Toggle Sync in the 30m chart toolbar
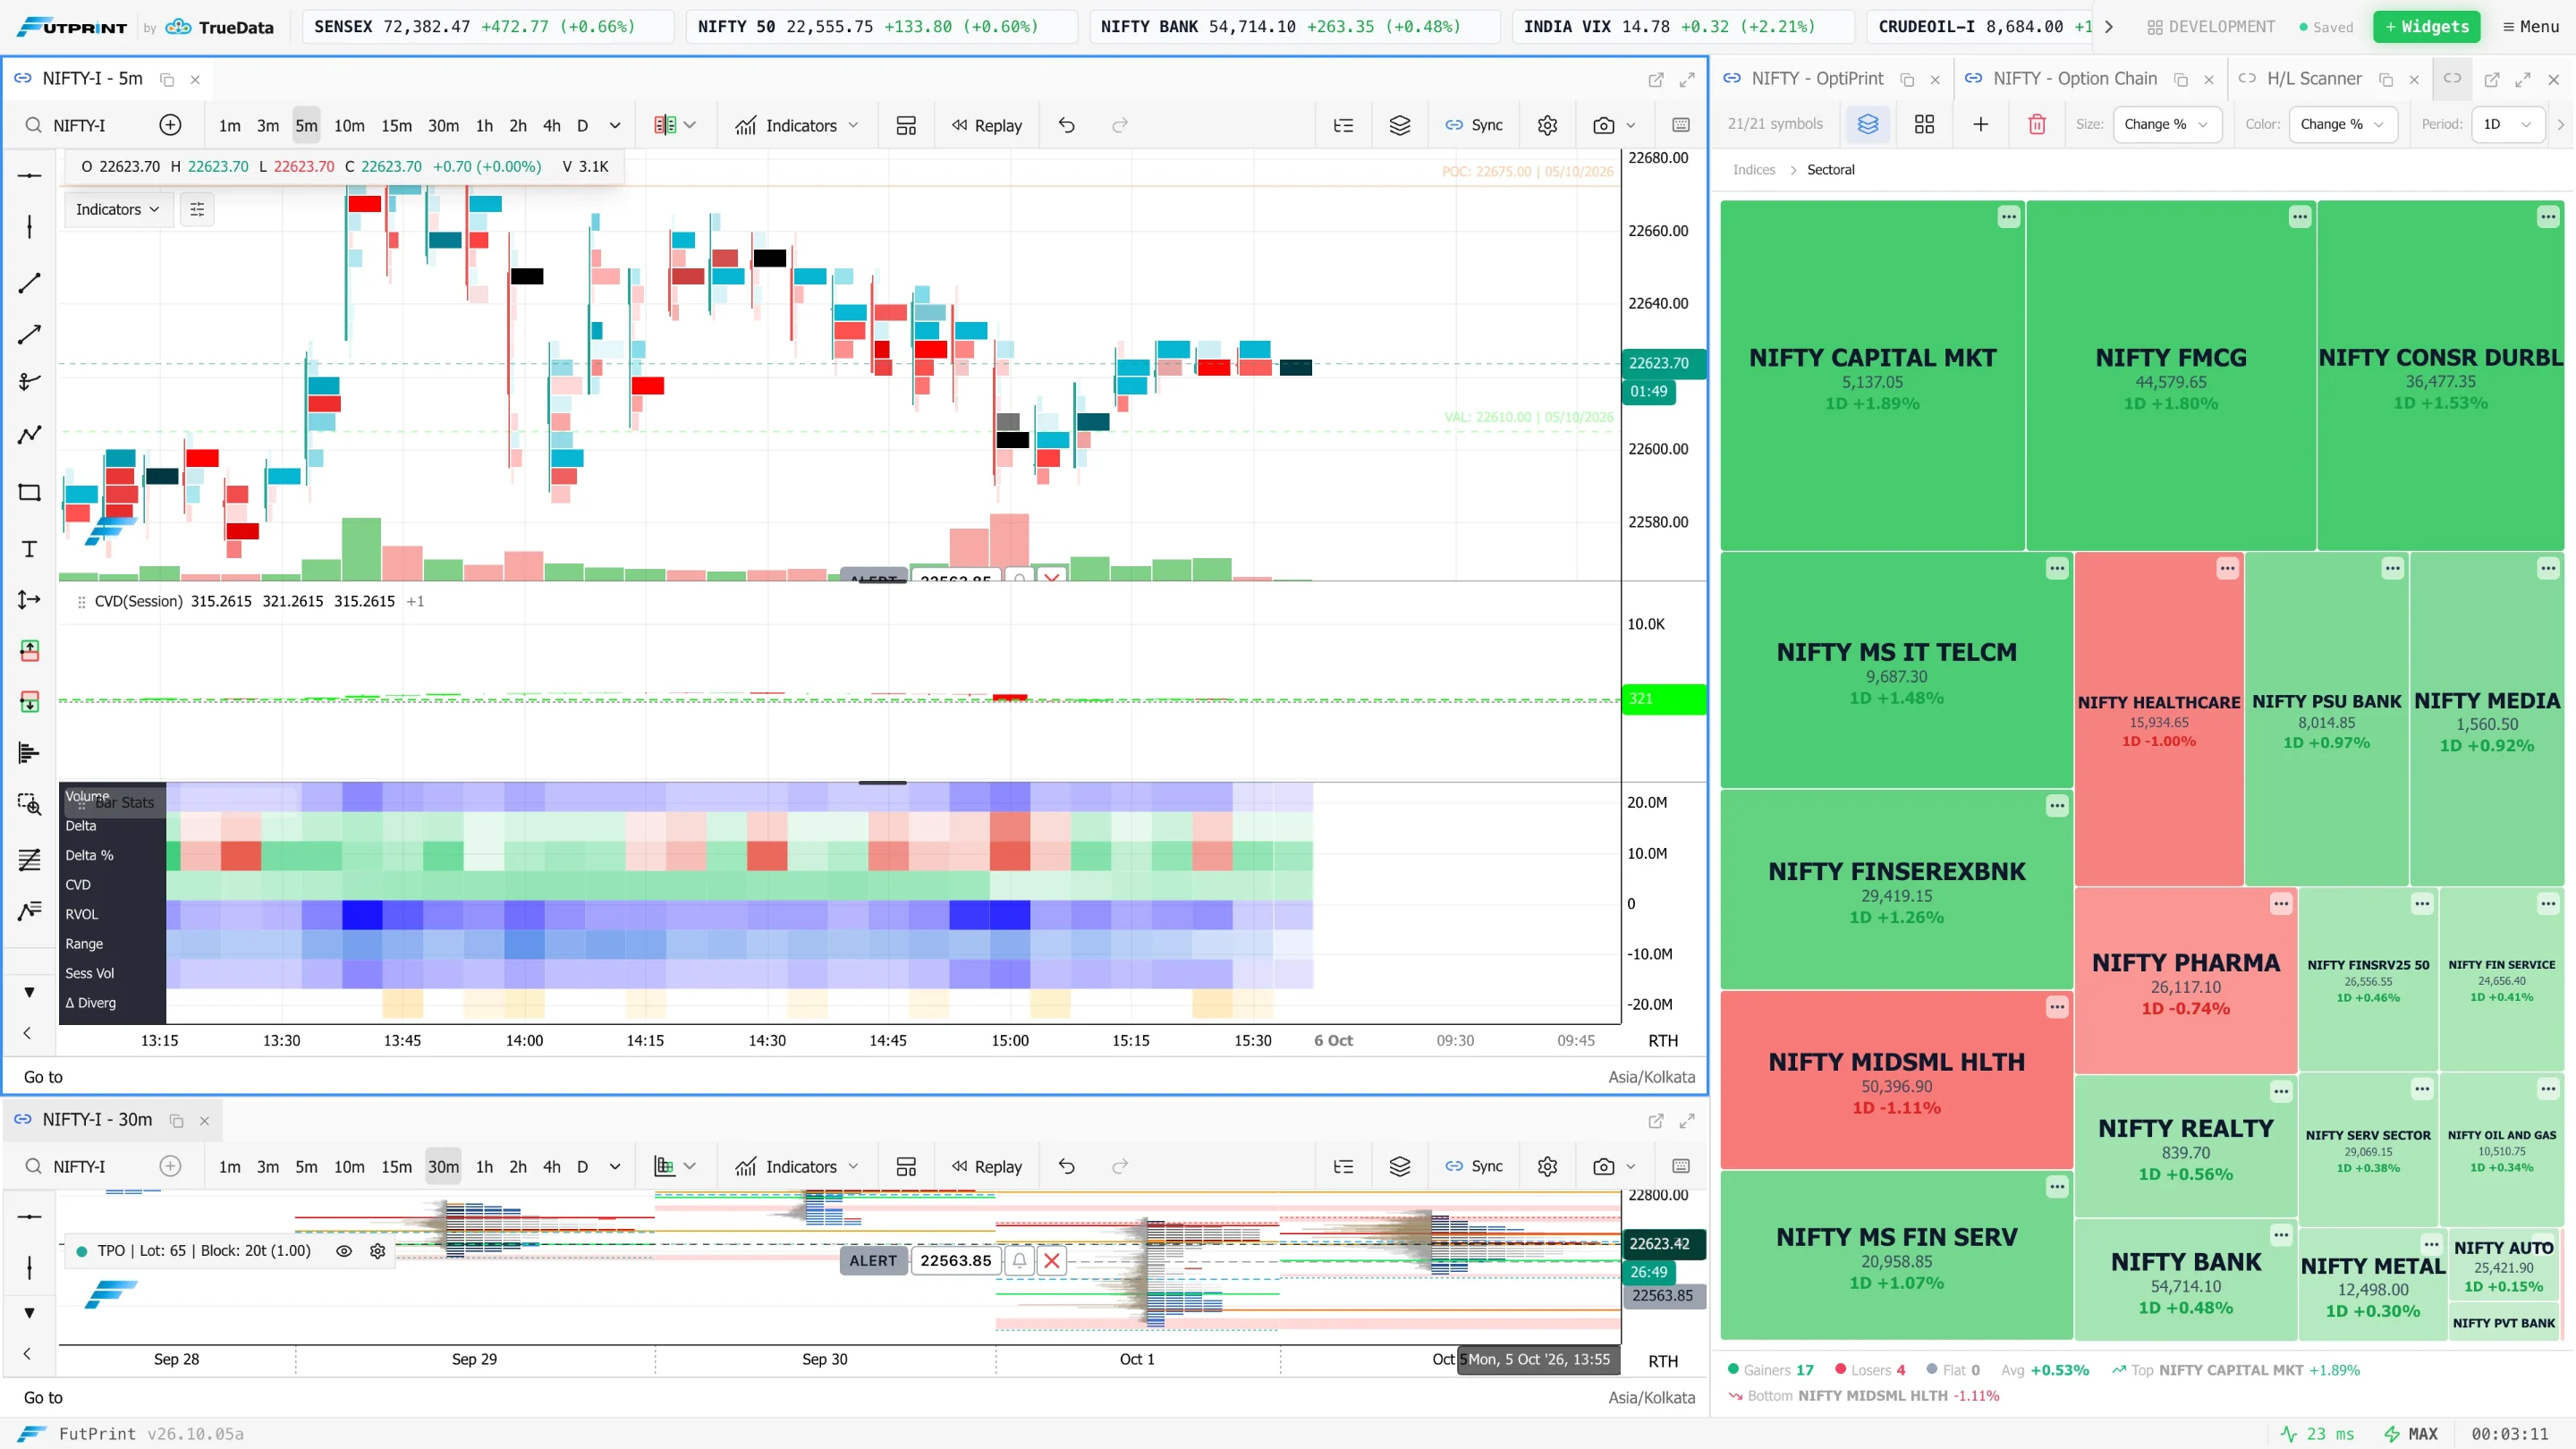Screen dimensions: 2576x1449 coord(1474,1166)
